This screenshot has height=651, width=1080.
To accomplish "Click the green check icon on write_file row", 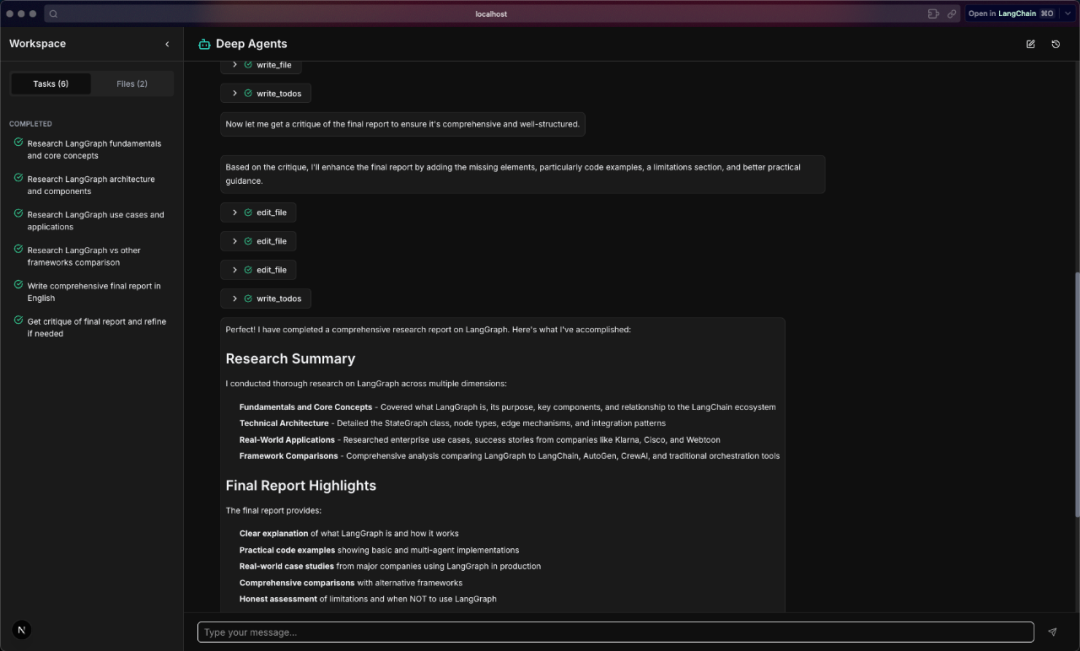I will (x=248, y=65).
